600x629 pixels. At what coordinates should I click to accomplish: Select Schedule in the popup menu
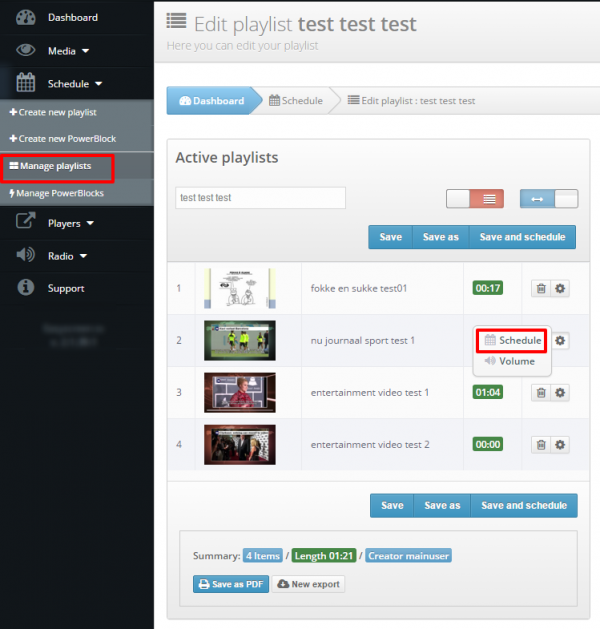click(x=512, y=341)
